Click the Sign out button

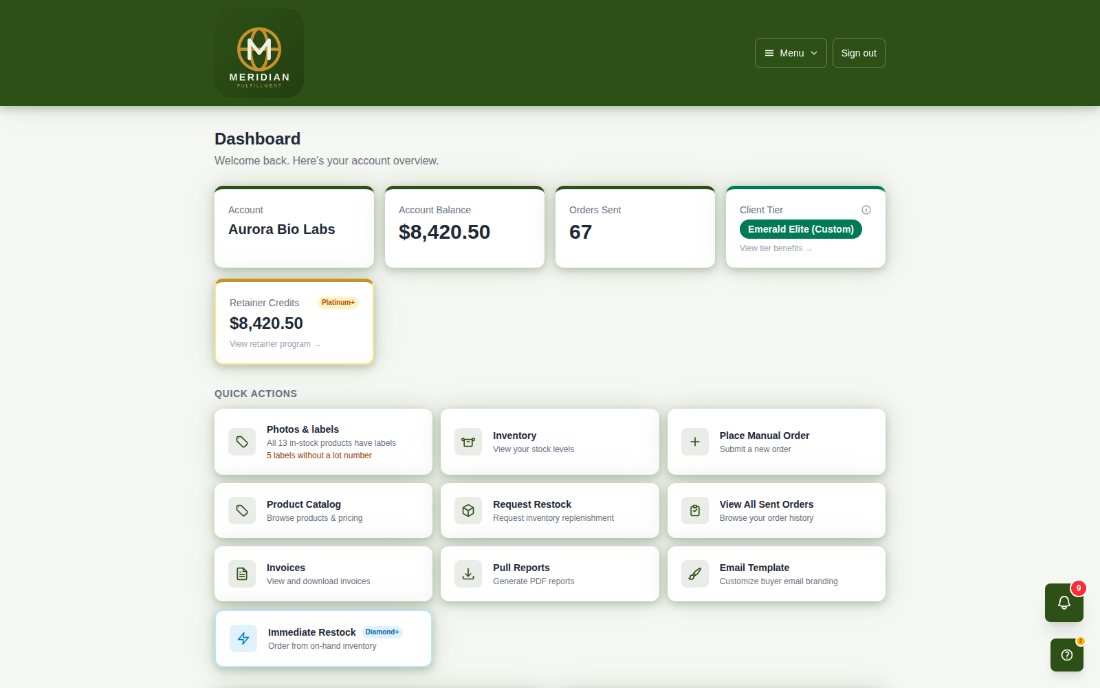click(x=859, y=53)
